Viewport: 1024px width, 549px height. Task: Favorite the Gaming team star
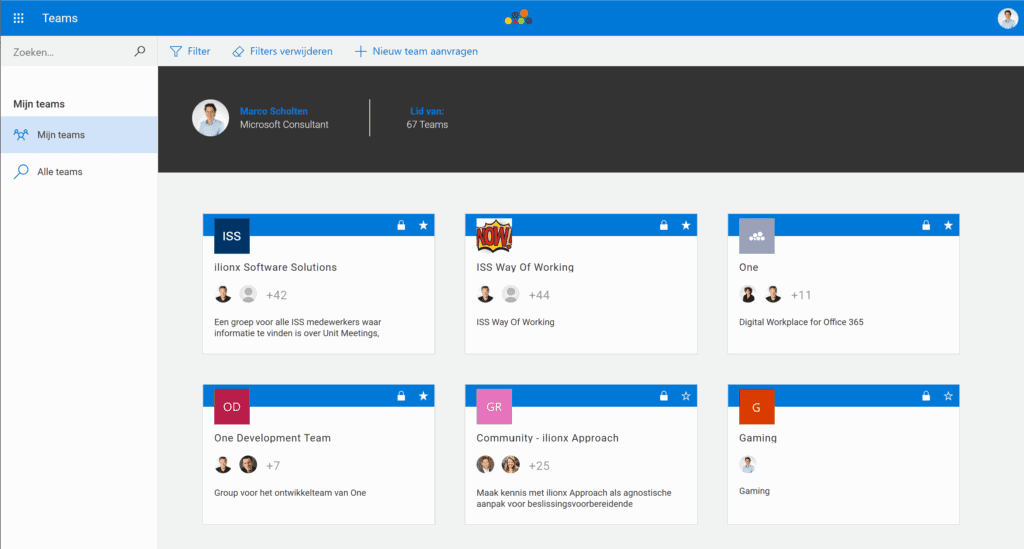[x=948, y=396]
